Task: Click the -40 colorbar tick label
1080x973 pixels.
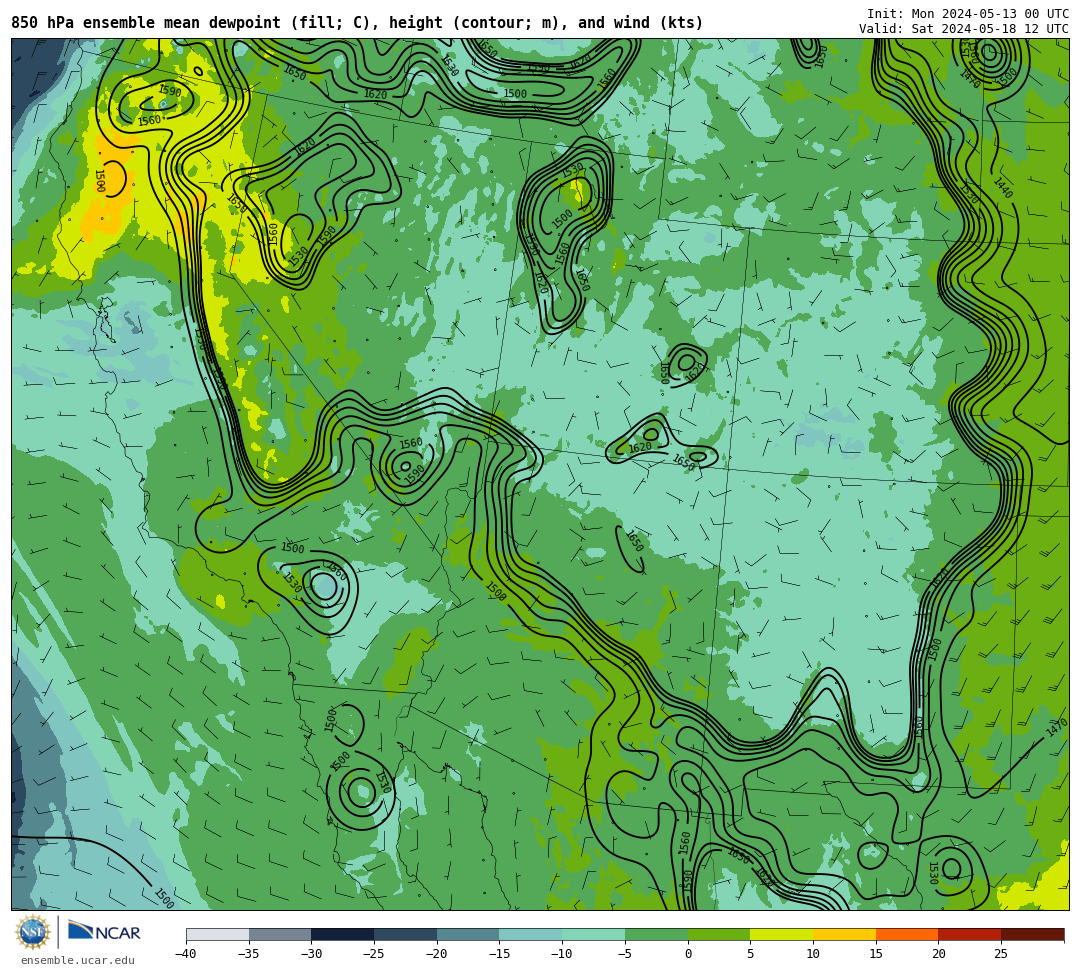Action: pyautogui.click(x=186, y=954)
